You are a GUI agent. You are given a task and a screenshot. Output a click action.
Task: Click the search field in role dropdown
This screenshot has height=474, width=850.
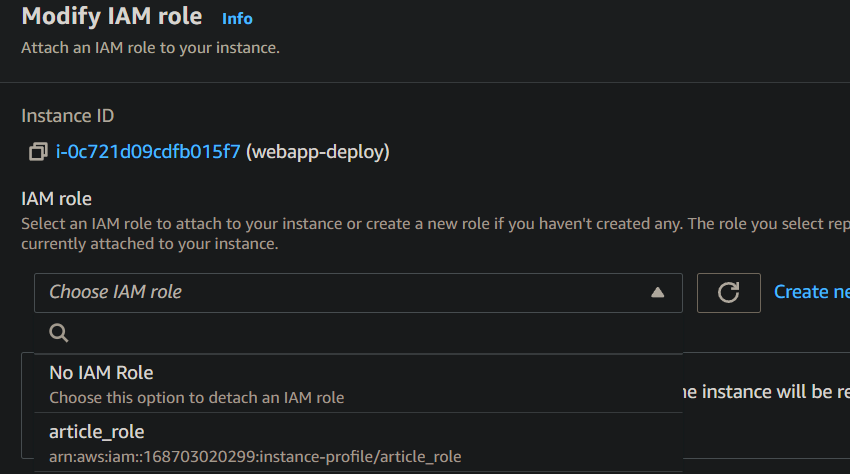point(358,332)
